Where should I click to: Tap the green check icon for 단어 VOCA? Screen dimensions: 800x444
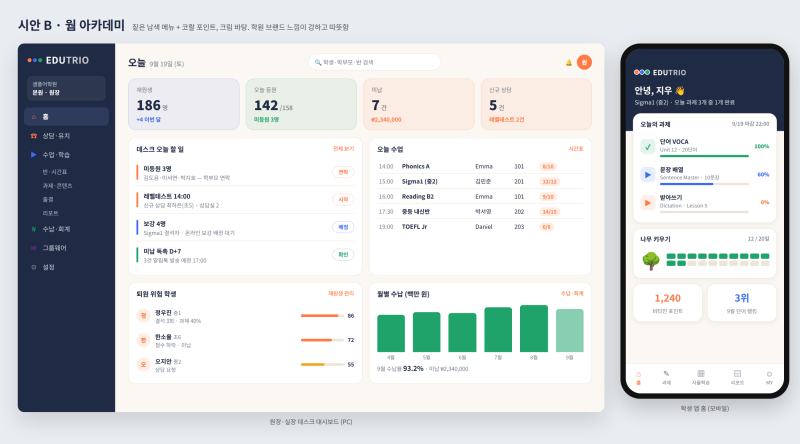point(647,147)
